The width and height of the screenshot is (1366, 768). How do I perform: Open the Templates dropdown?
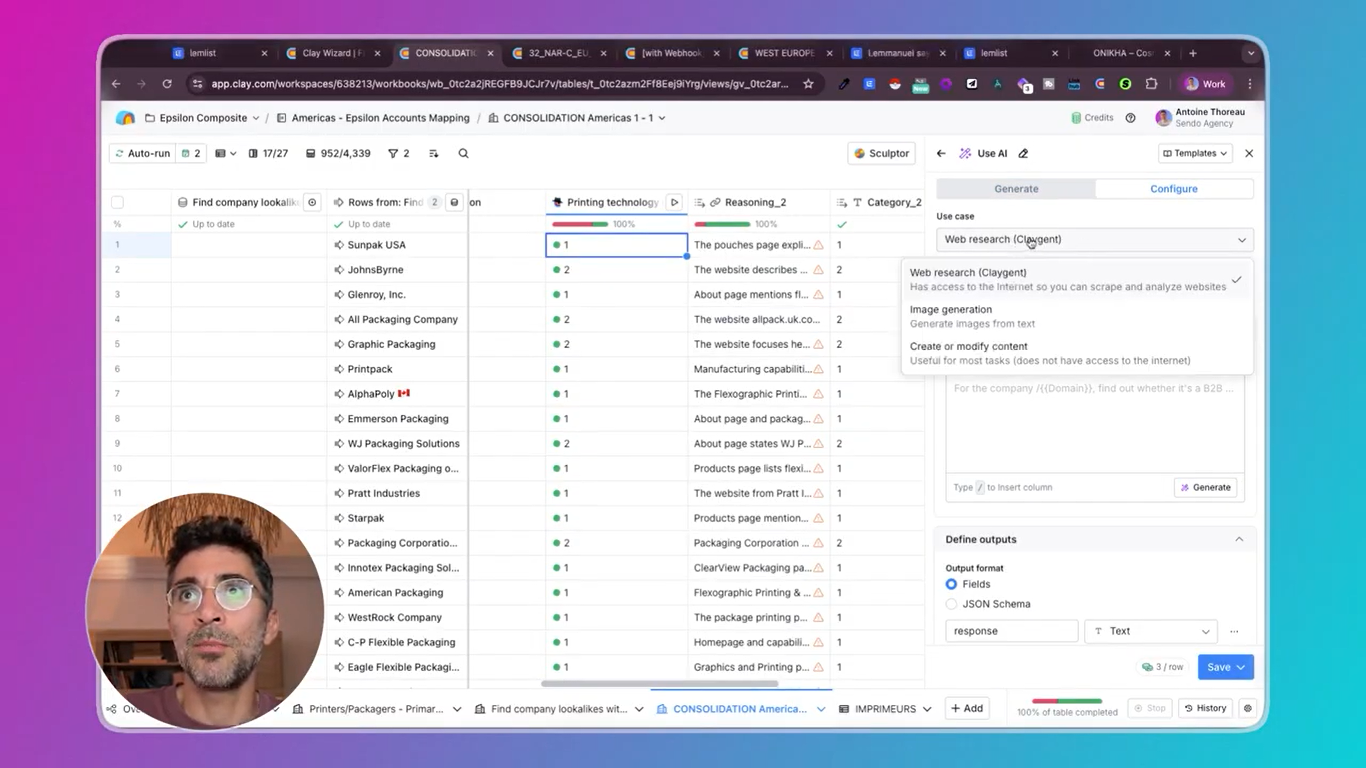tap(1195, 153)
